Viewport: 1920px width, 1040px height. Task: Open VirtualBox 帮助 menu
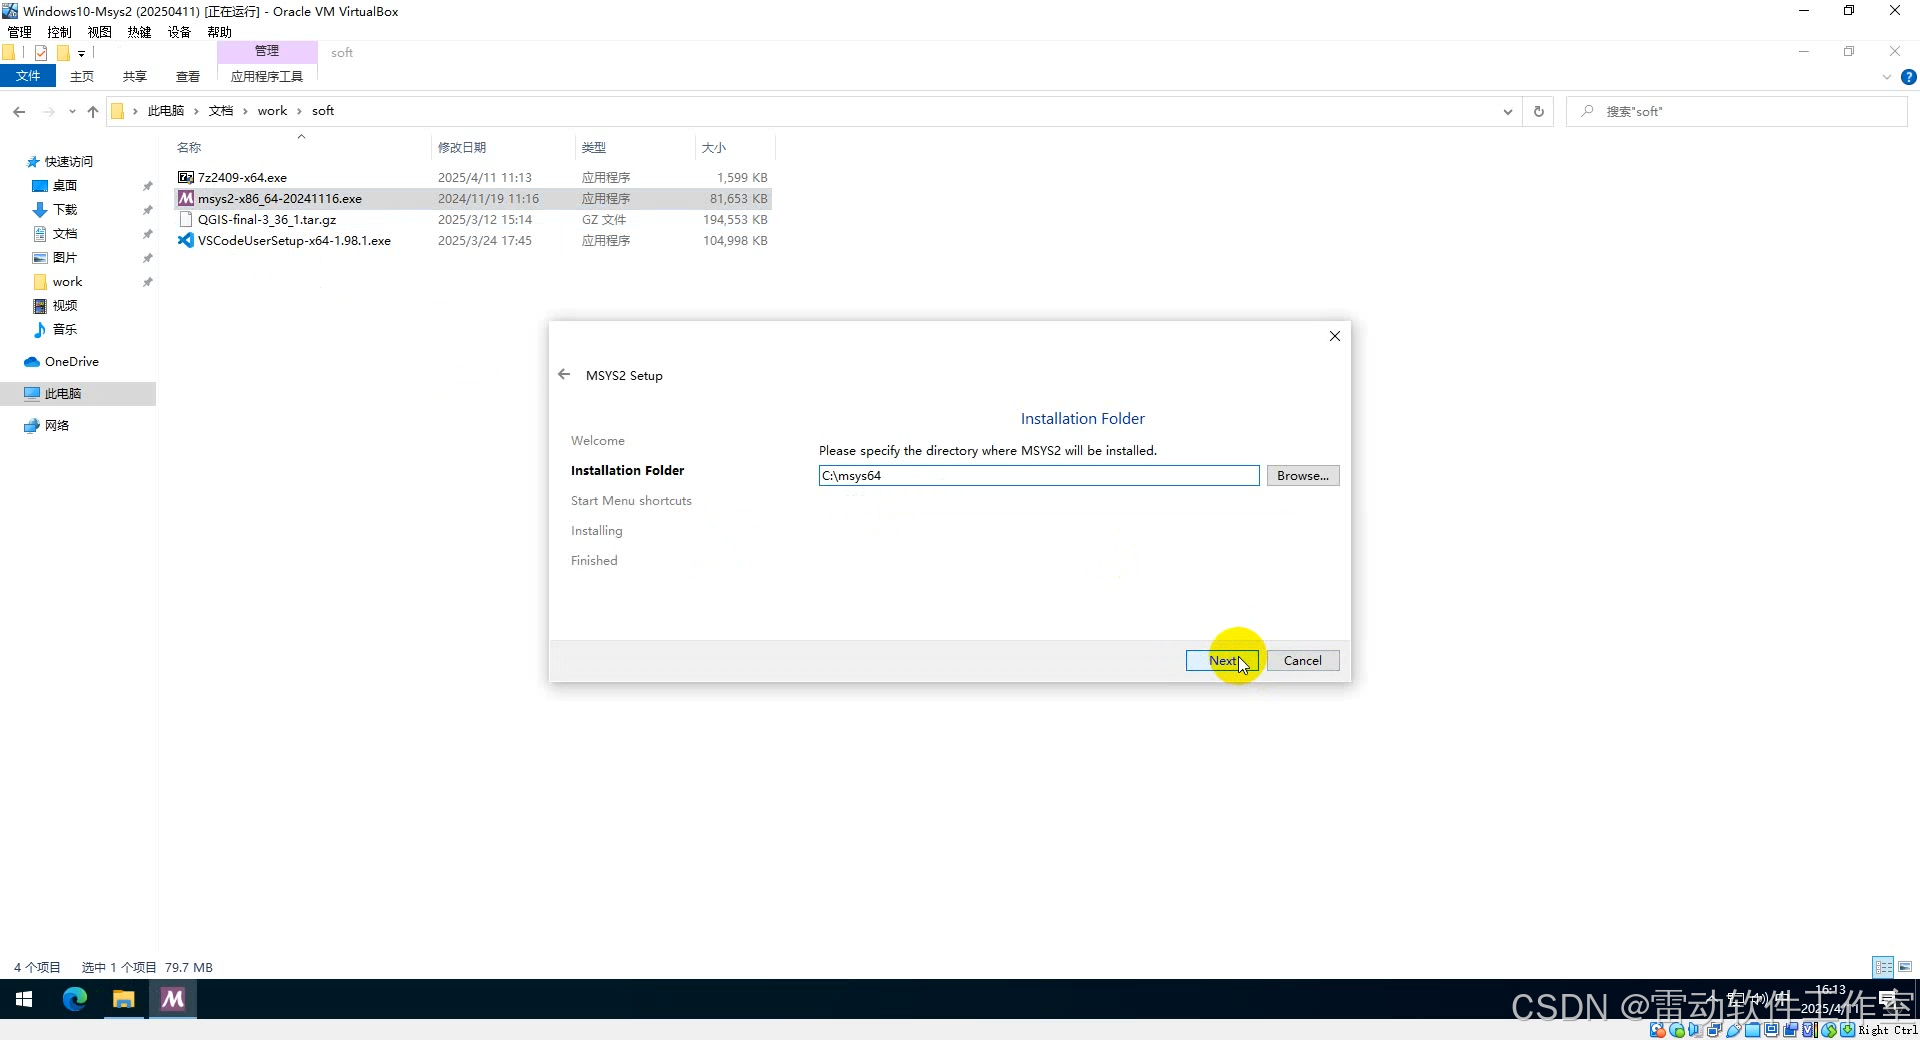pos(219,32)
